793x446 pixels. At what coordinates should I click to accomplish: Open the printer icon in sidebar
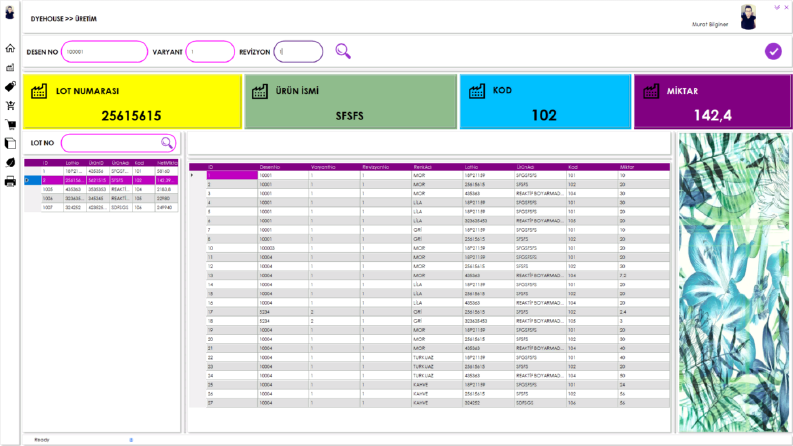click(10, 181)
